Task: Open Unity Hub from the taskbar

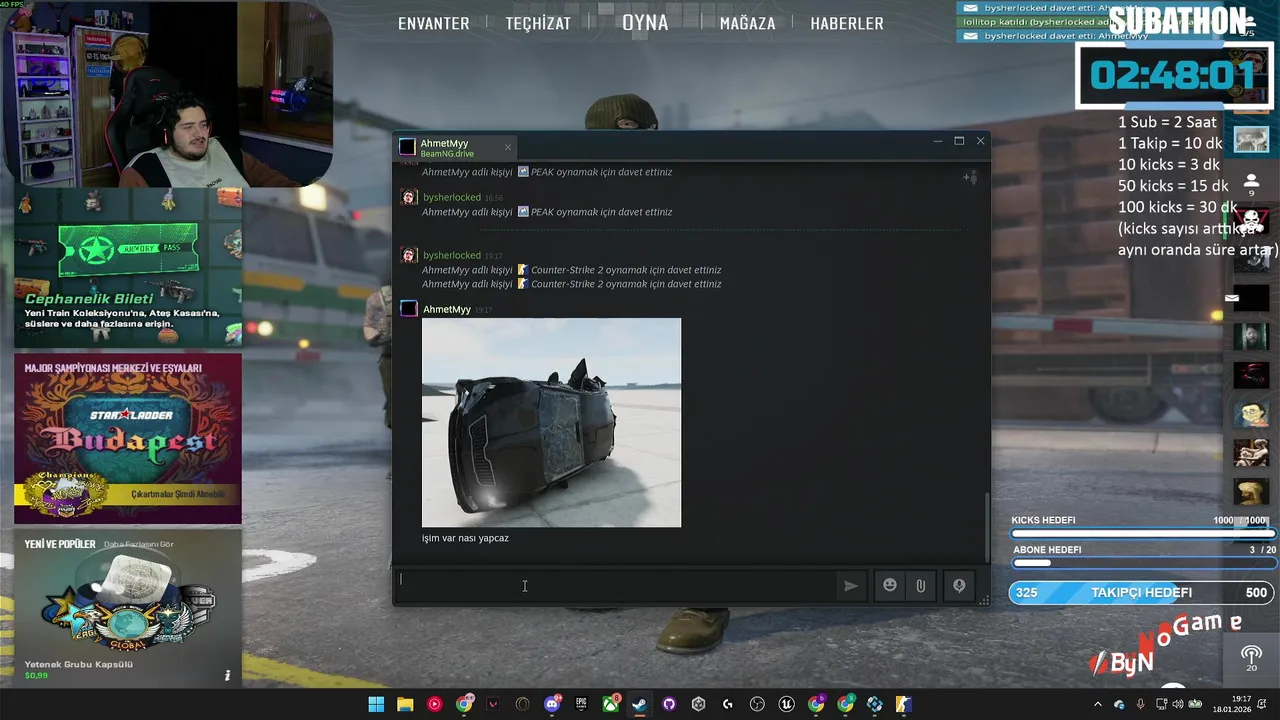Action: pyautogui.click(x=698, y=704)
